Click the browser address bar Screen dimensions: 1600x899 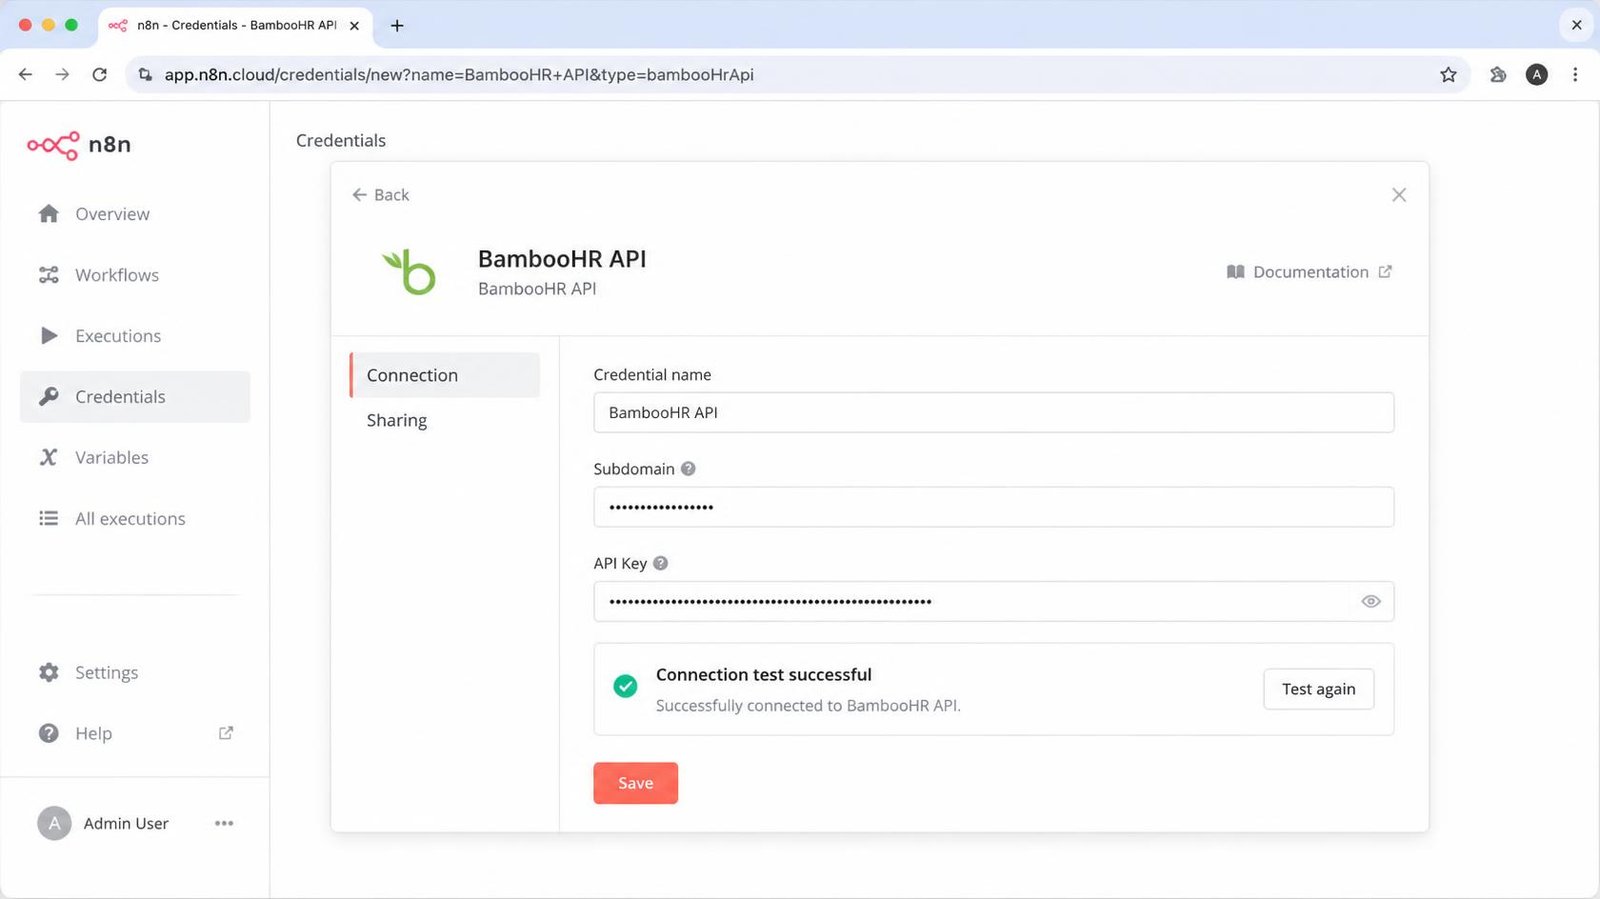pos(798,75)
